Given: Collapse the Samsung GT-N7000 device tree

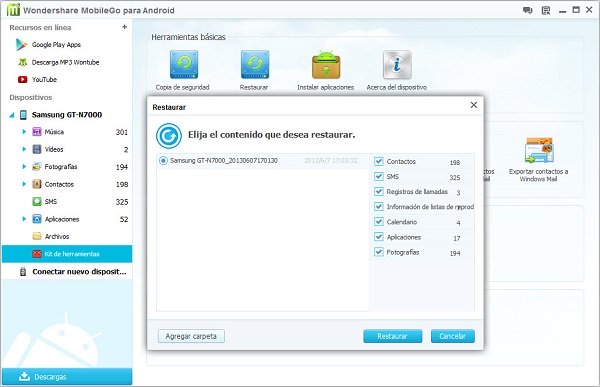Looking at the screenshot, I should tap(11, 115).
